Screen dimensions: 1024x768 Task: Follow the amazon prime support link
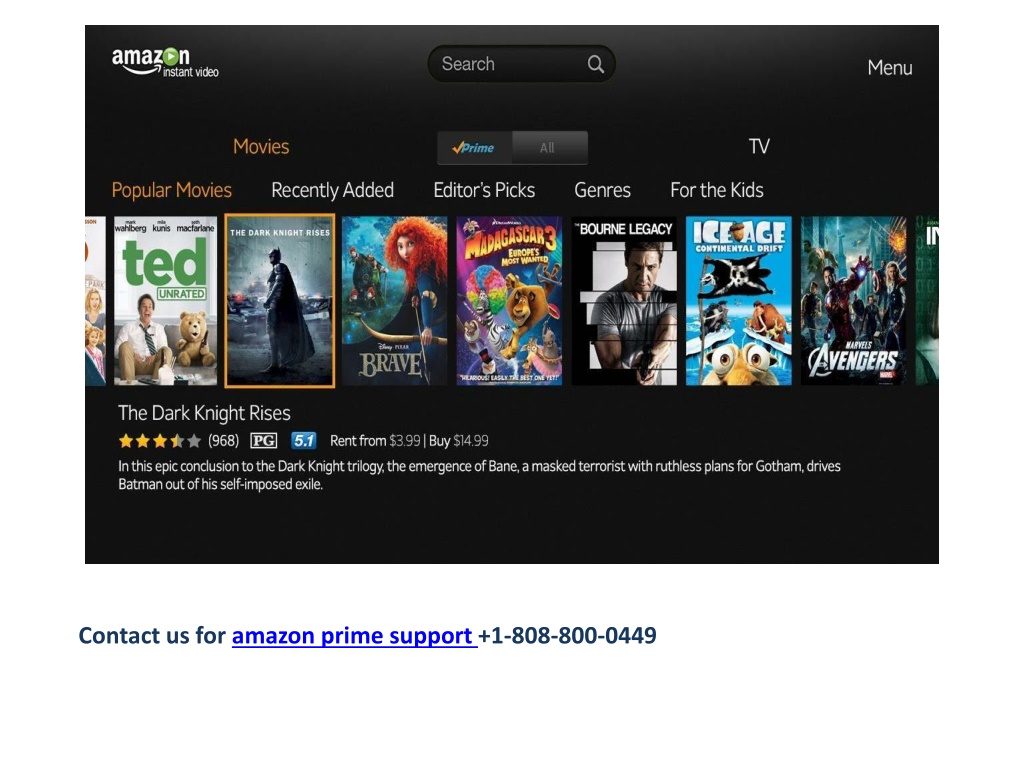[355, 635]
